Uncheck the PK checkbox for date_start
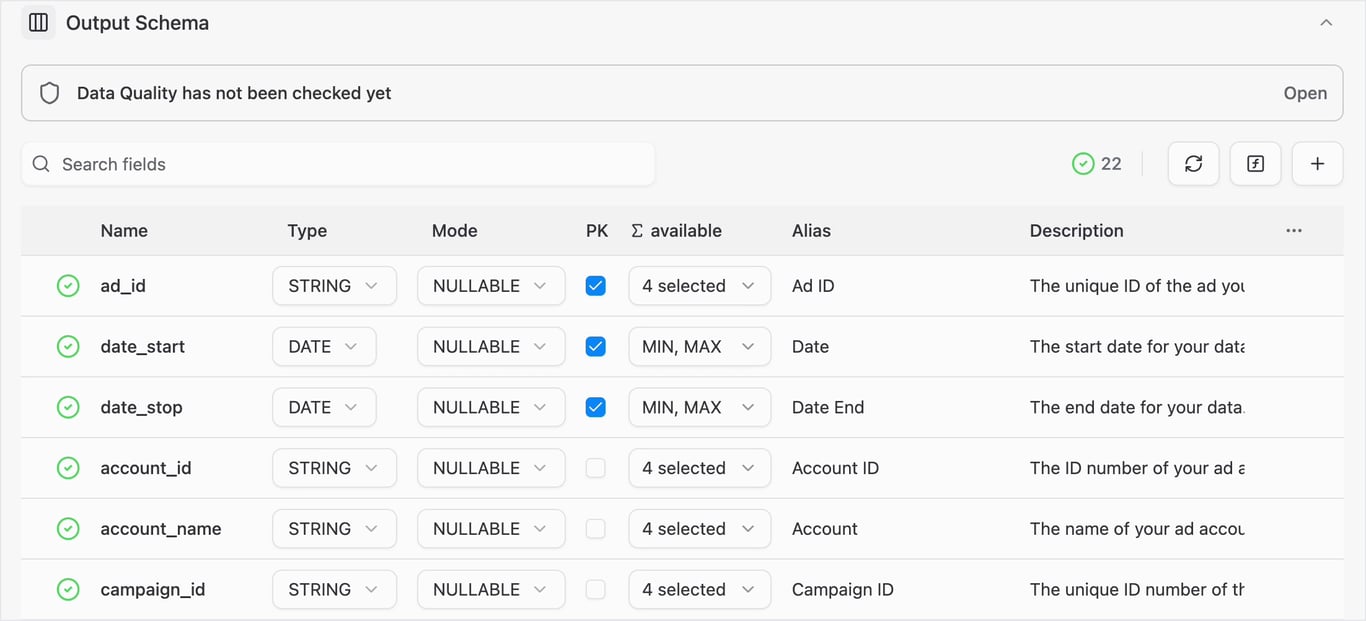The height and width of the screenshot is (621, 1366). click(x=595, y=347)
